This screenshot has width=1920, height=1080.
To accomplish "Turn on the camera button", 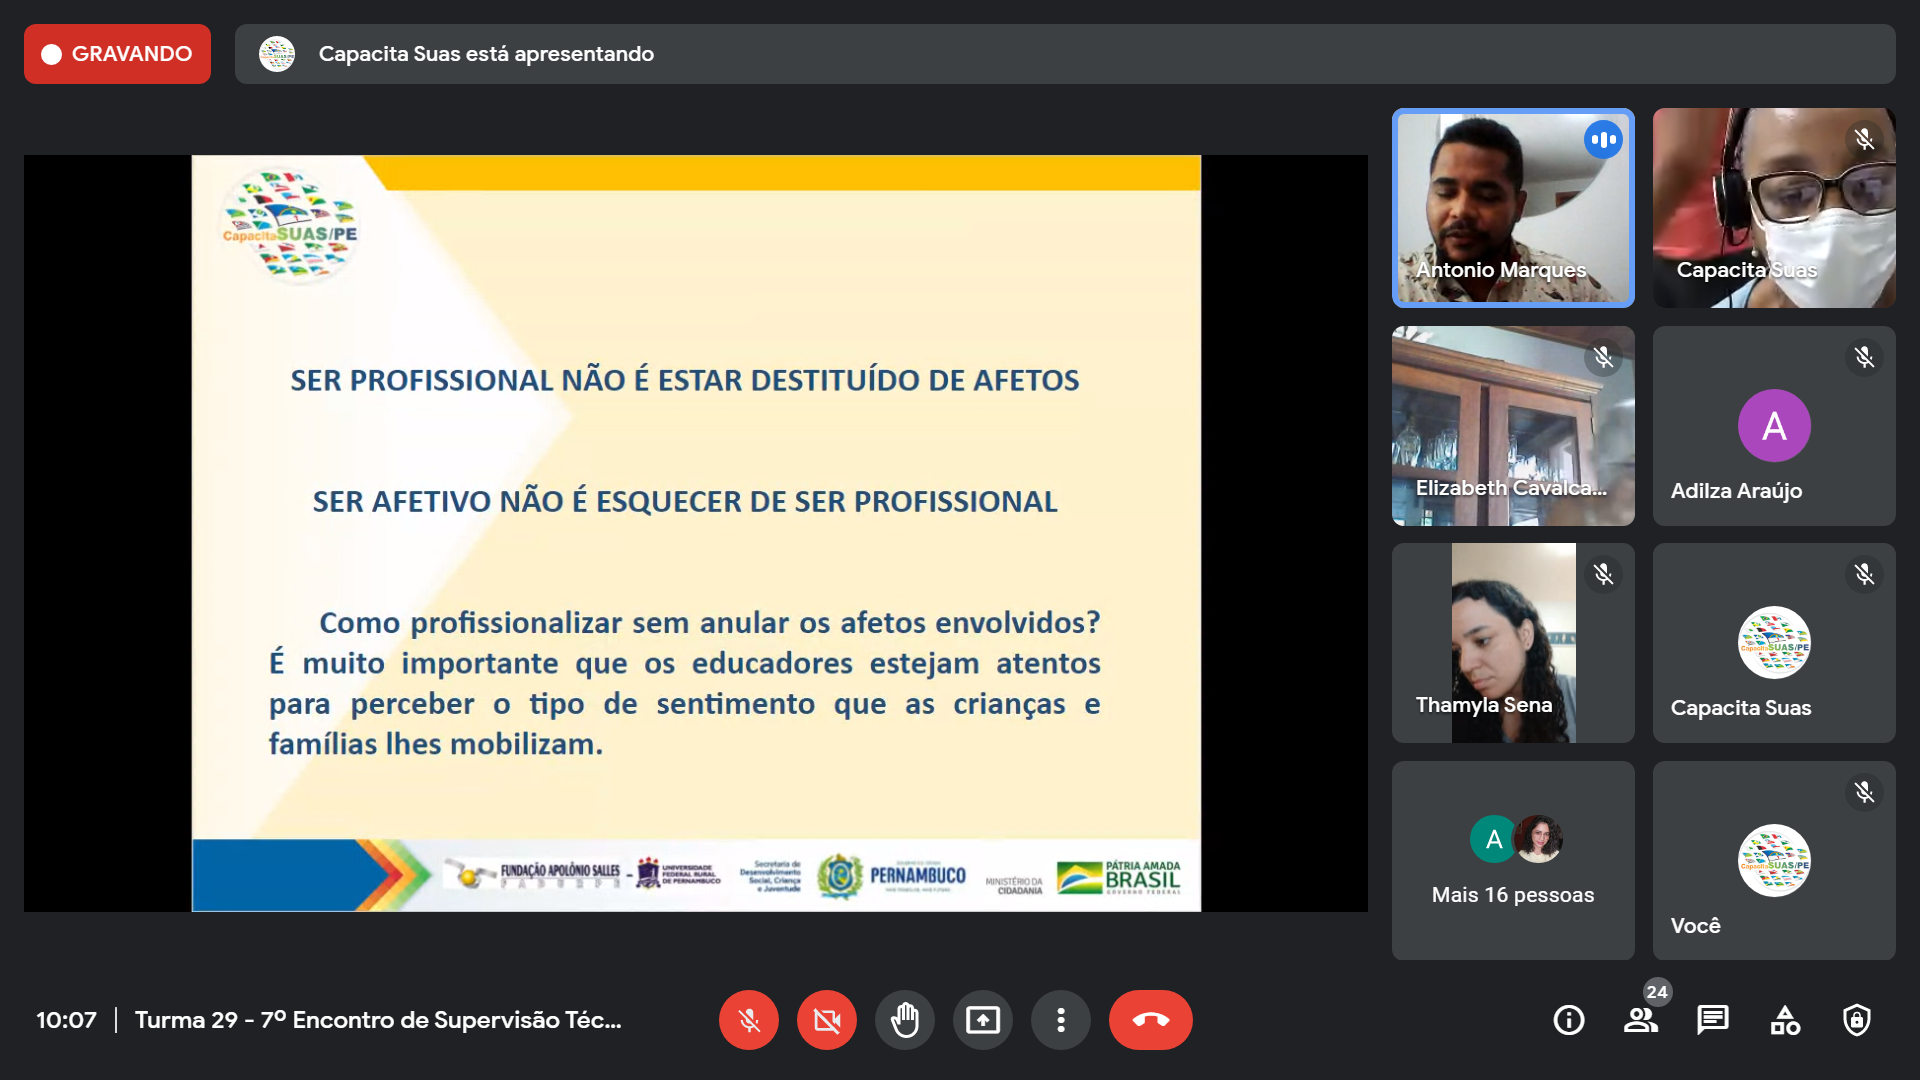I will pyautogui.click(x=826, y=1020).
